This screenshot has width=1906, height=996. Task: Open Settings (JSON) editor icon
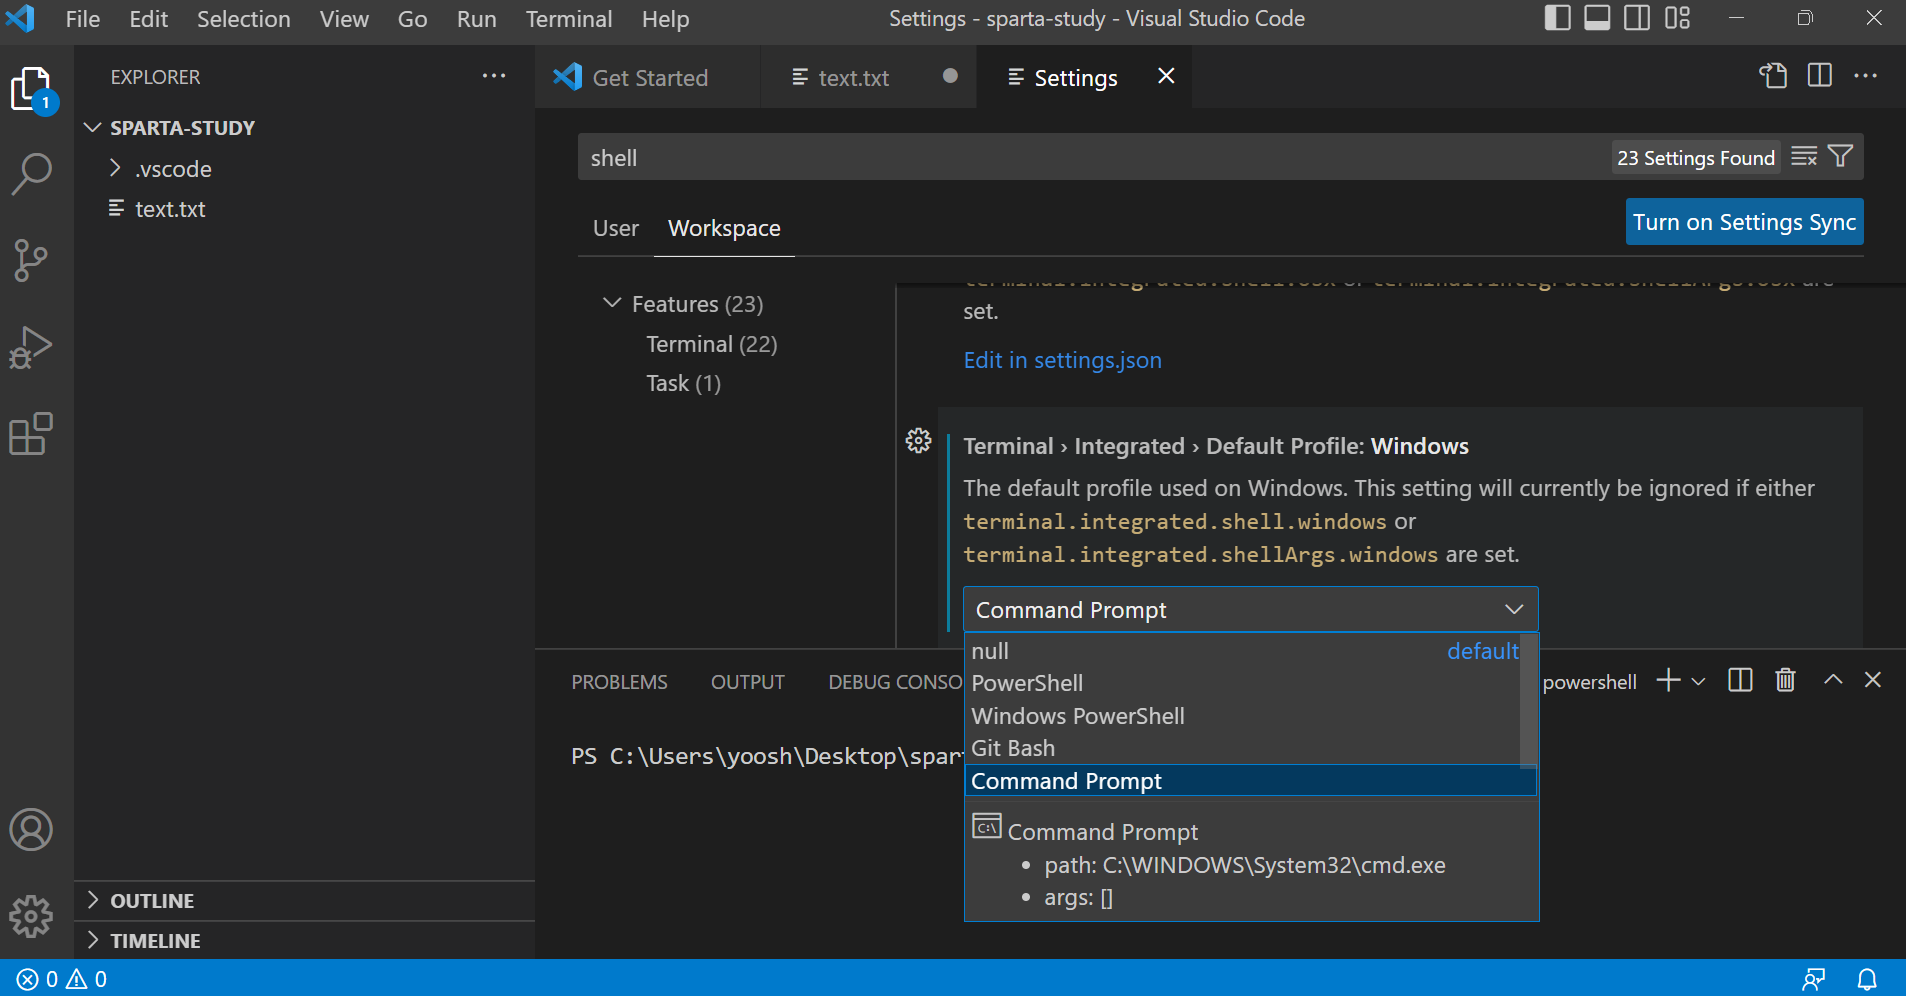(x=1773, y=76)
